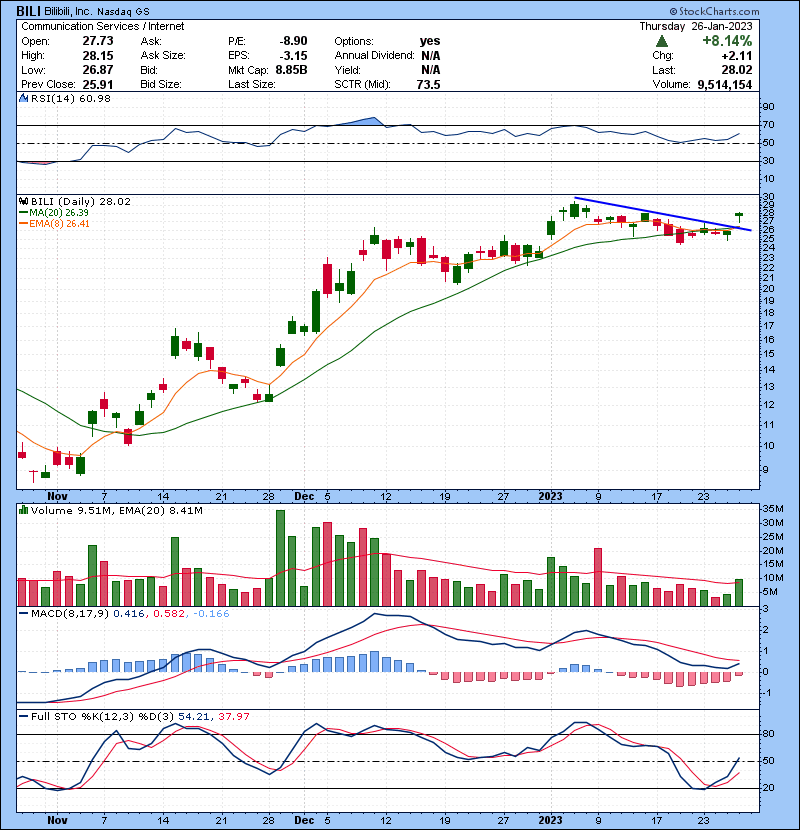Screen dimensions: 800x830
Task: Open the StockCharts.com copyright label
Action: tap(714, 11)
